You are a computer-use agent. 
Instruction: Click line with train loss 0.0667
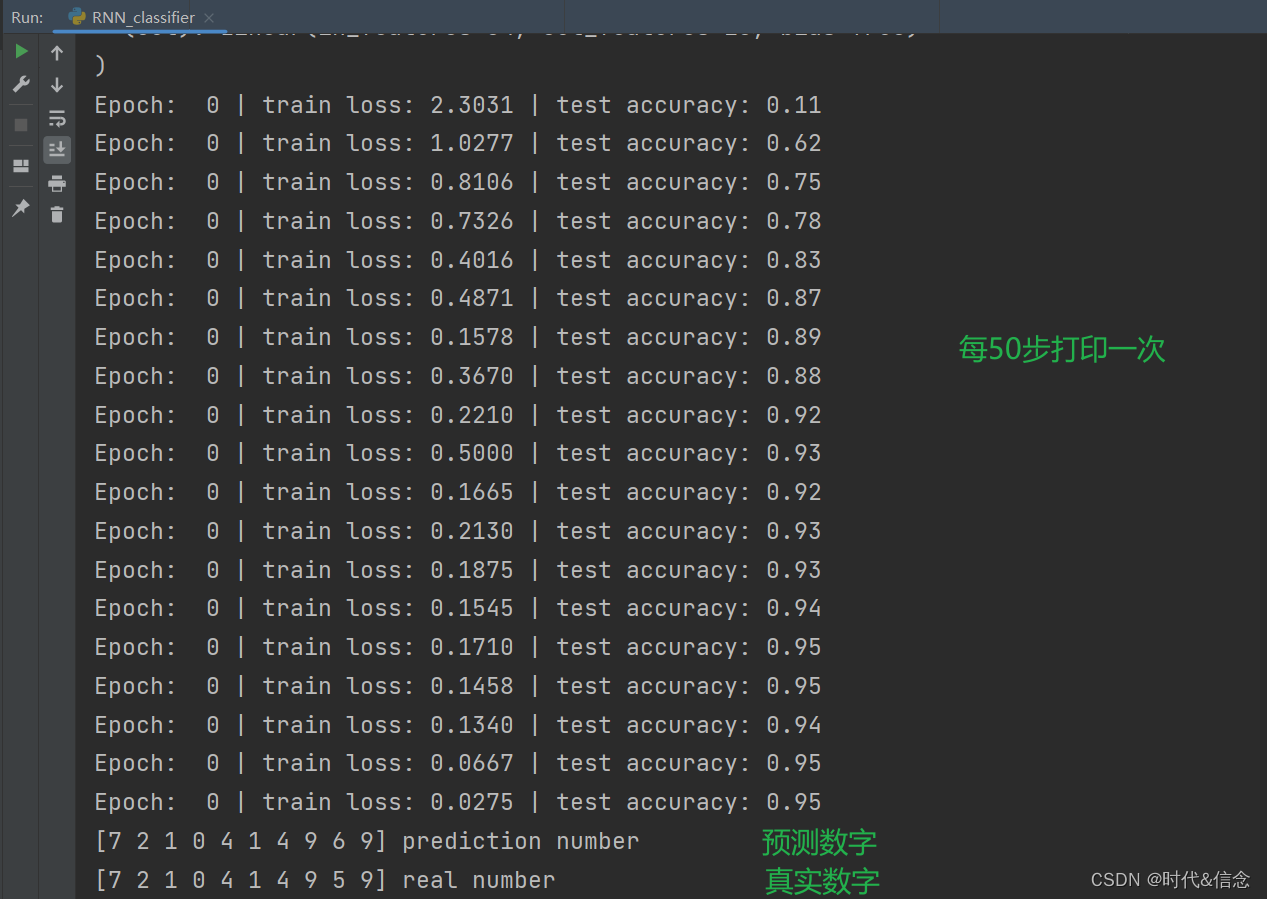click(458, 764)
